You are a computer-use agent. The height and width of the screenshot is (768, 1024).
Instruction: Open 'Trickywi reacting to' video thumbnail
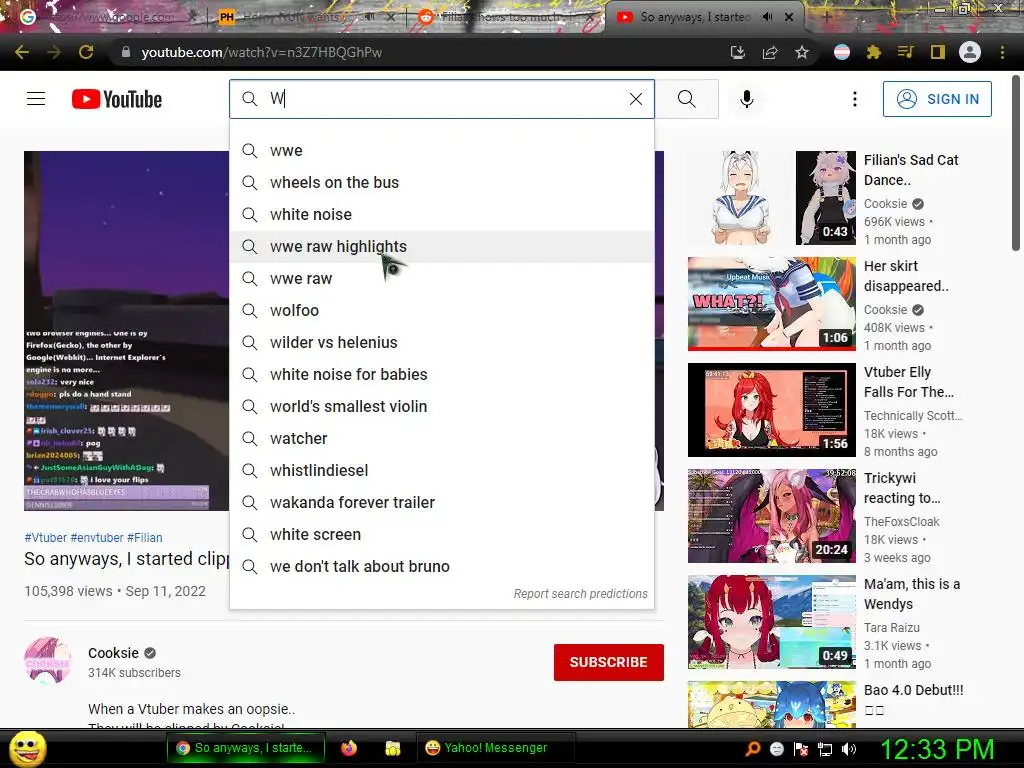tap(771, 516)
